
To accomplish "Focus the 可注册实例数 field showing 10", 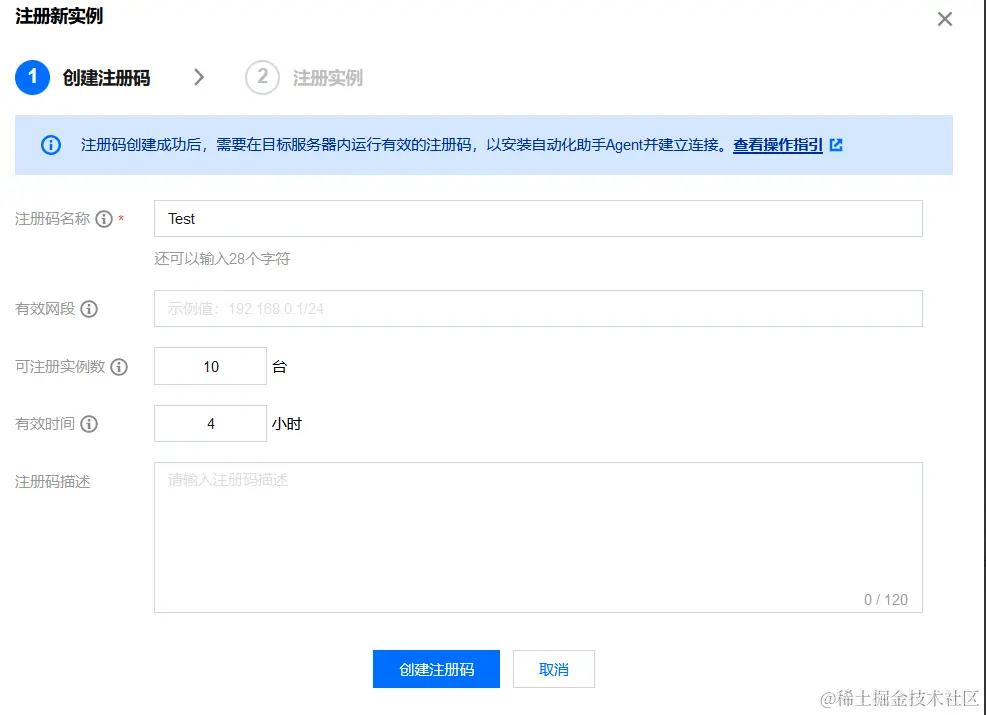I will [210, 367].
